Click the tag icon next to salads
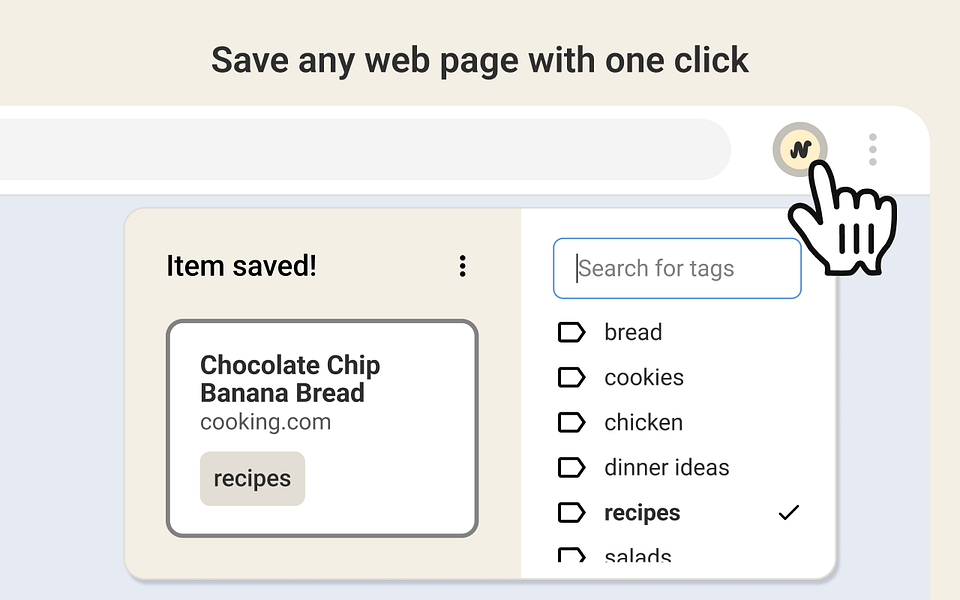Image resolution: width=960 pixels, height=600 pixels. (571, 556)
